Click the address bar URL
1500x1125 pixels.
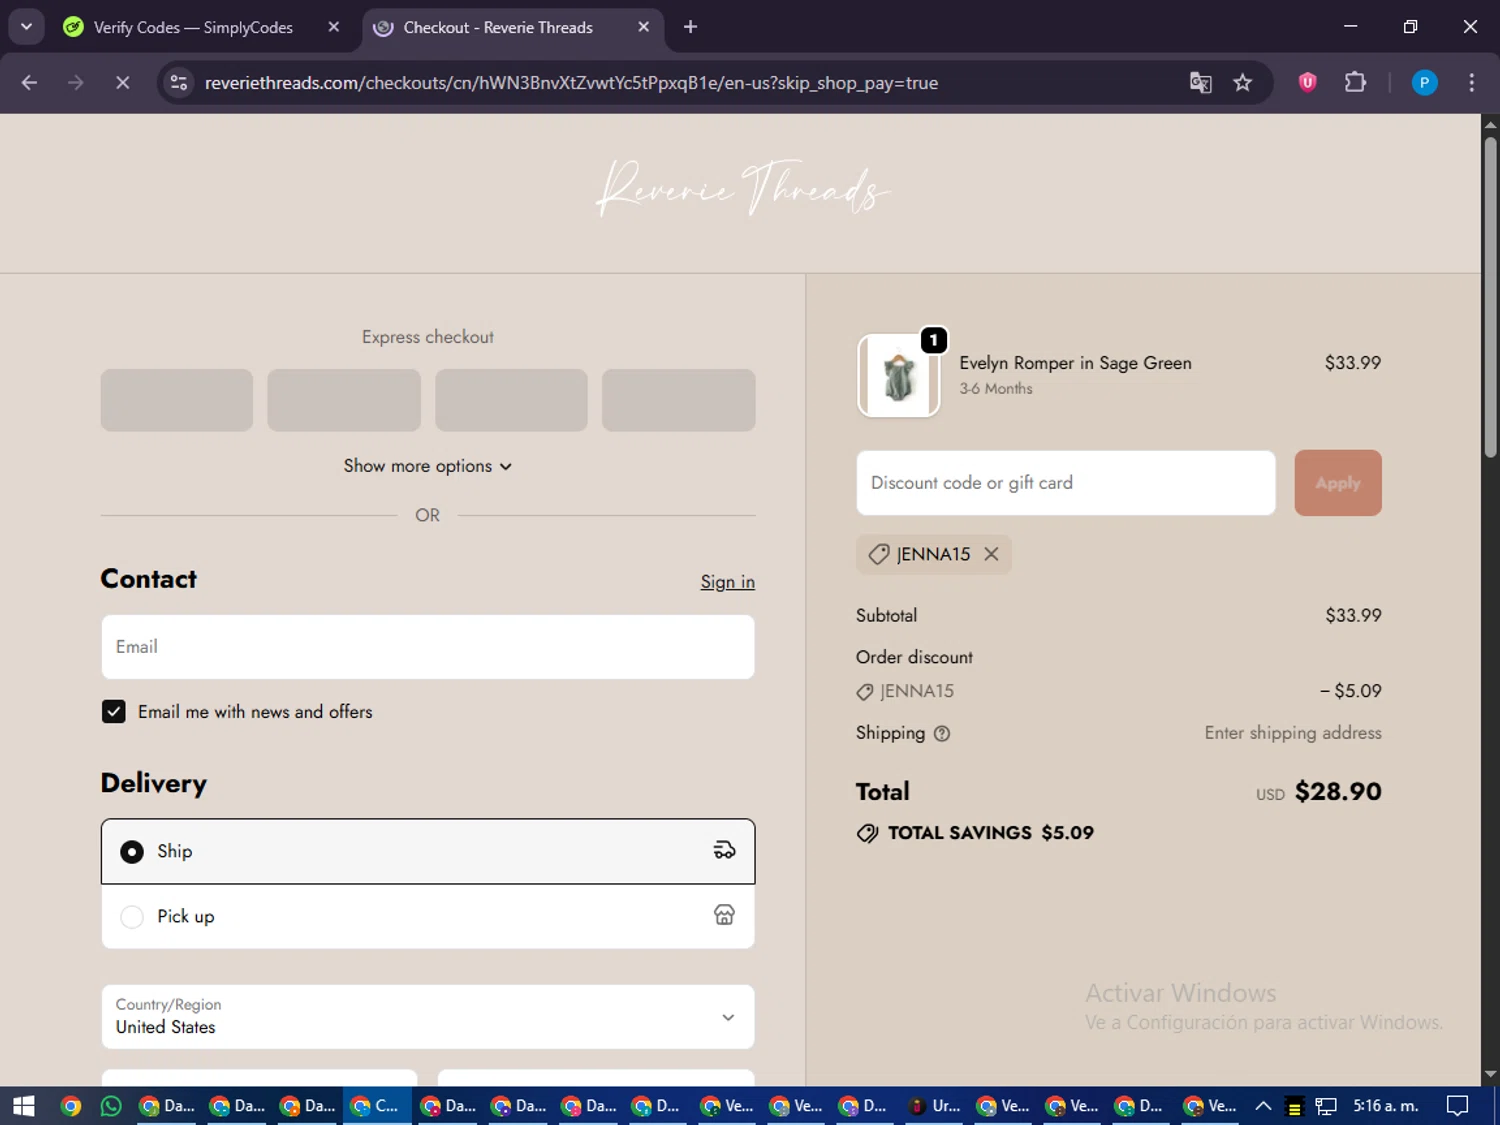pos(571,83)
